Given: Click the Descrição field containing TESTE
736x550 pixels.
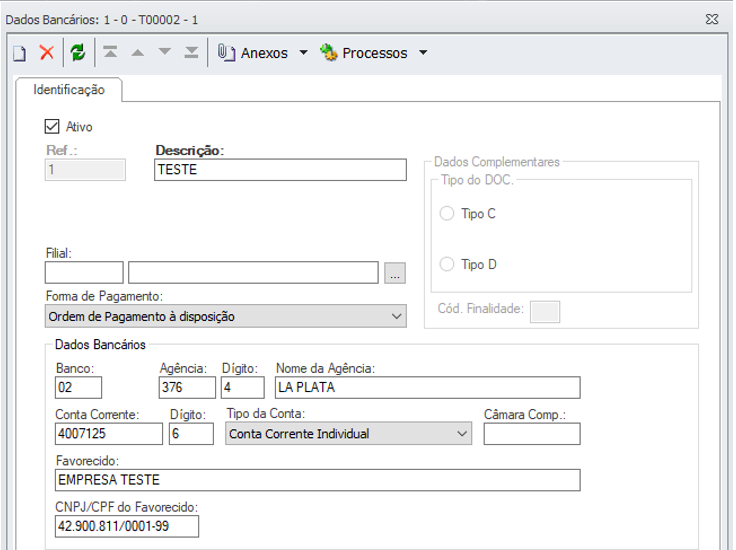Looking at the screenshot, I should [x=280, y=169].
